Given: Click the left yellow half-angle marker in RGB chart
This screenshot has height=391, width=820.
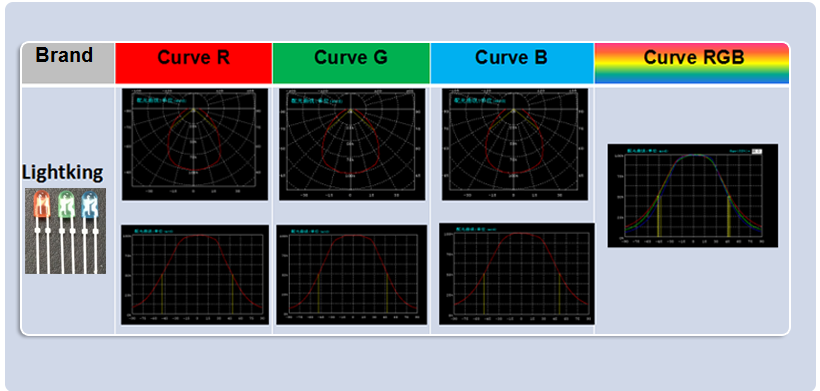Looking at the screenshot, I should (659, 216).
